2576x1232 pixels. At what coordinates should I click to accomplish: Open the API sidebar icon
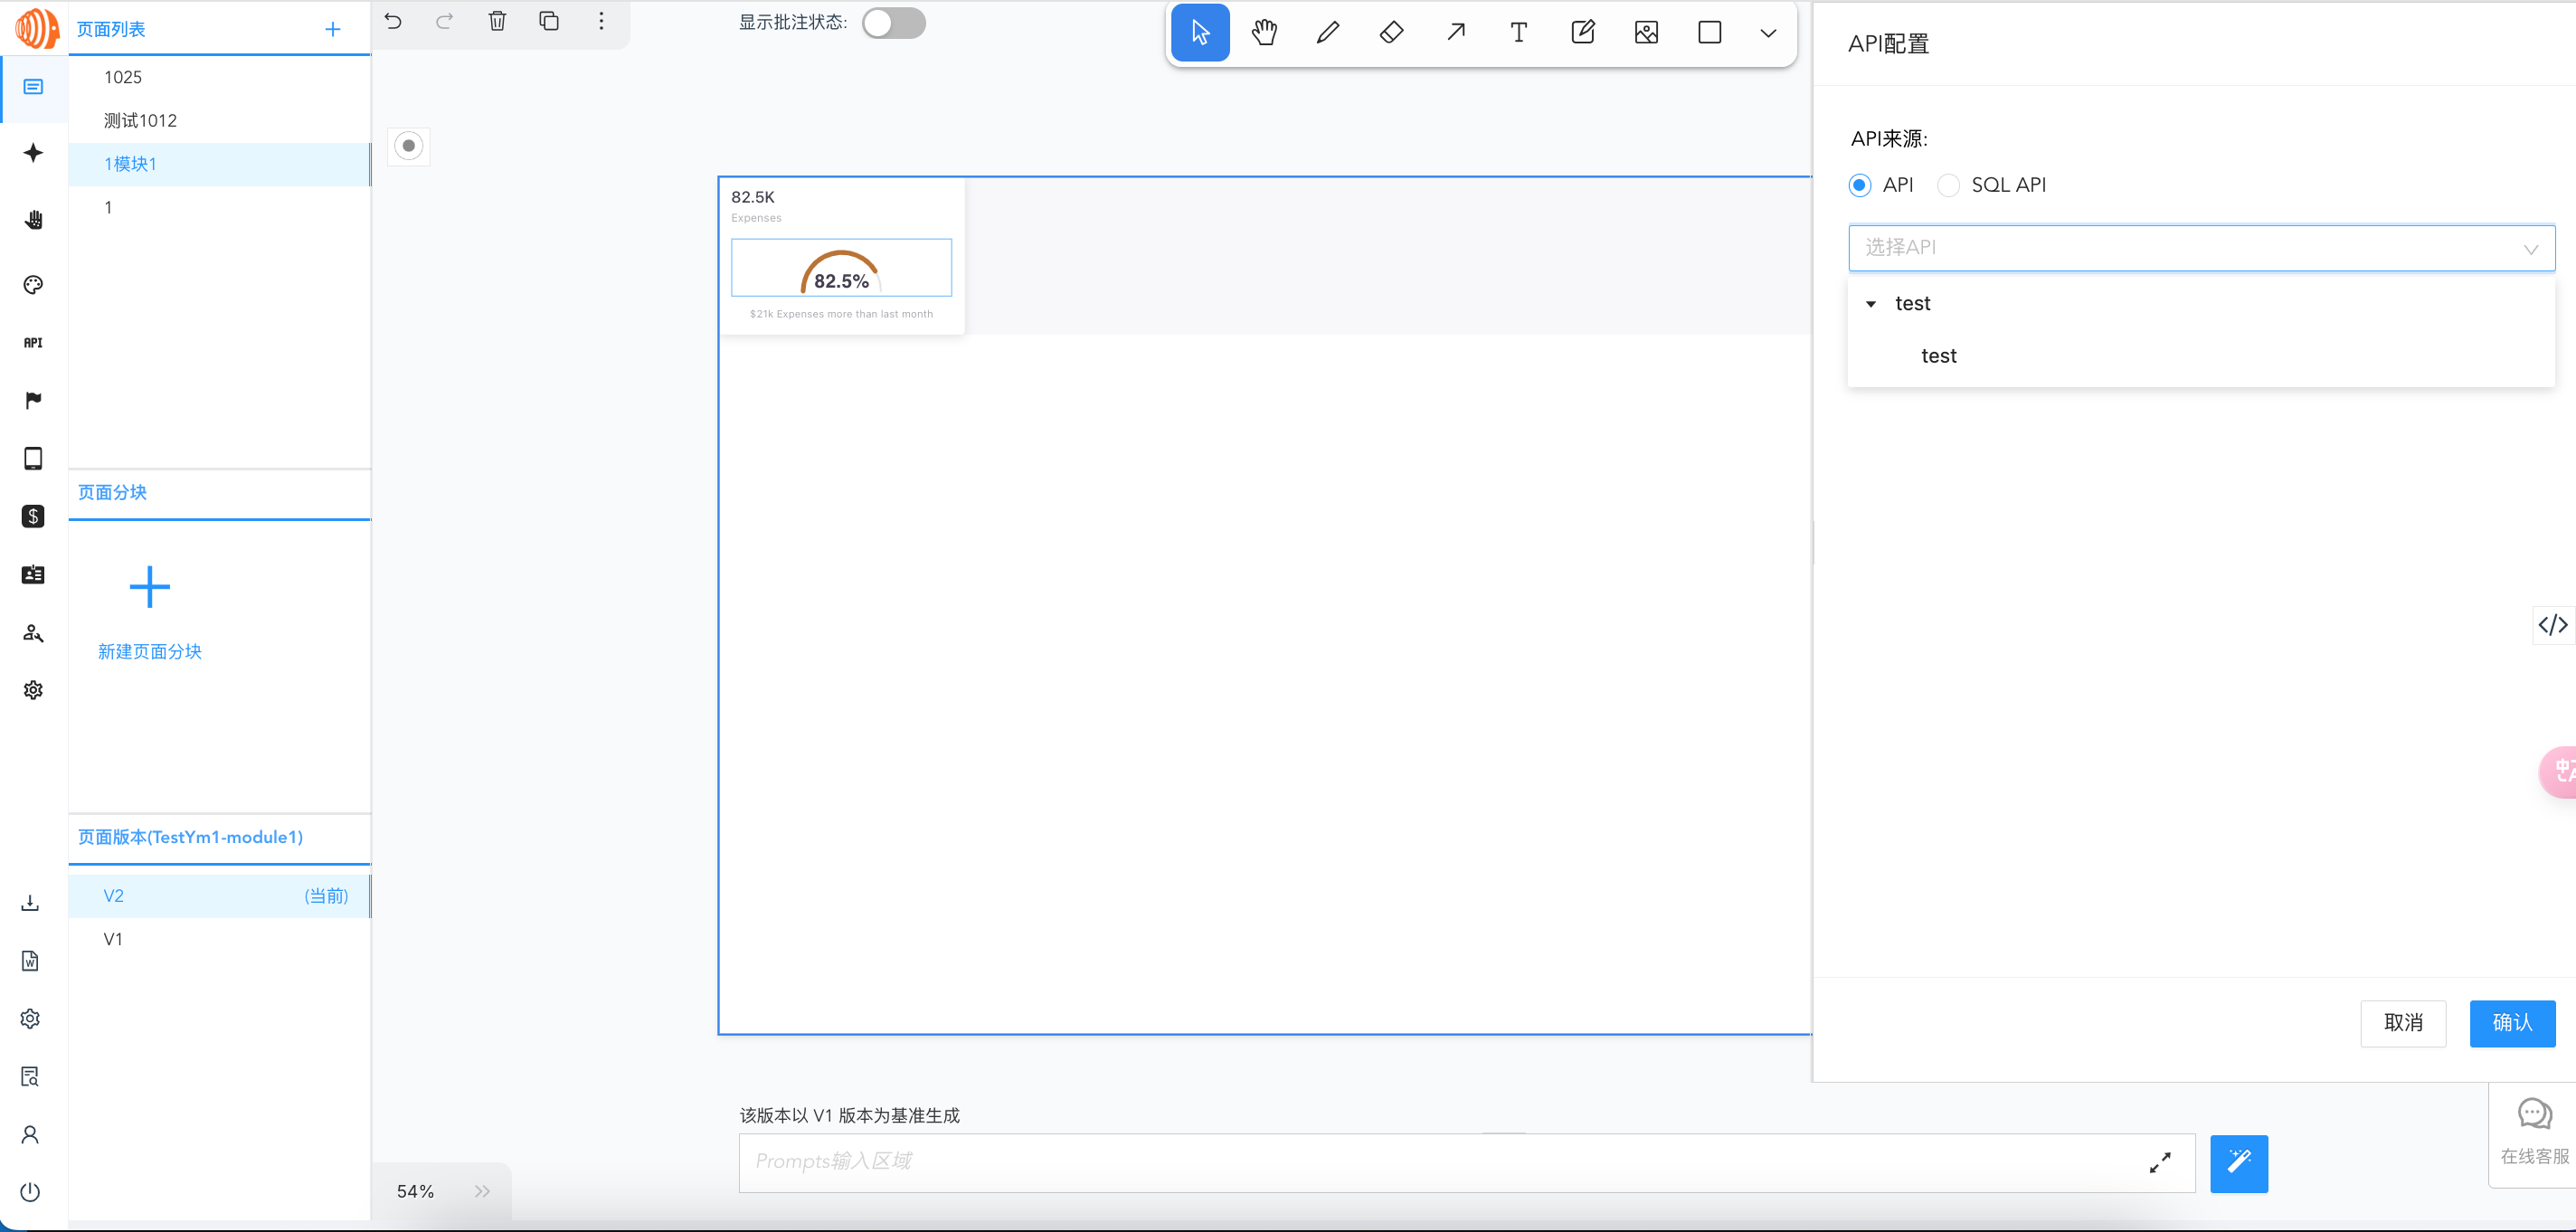point(33,343)
